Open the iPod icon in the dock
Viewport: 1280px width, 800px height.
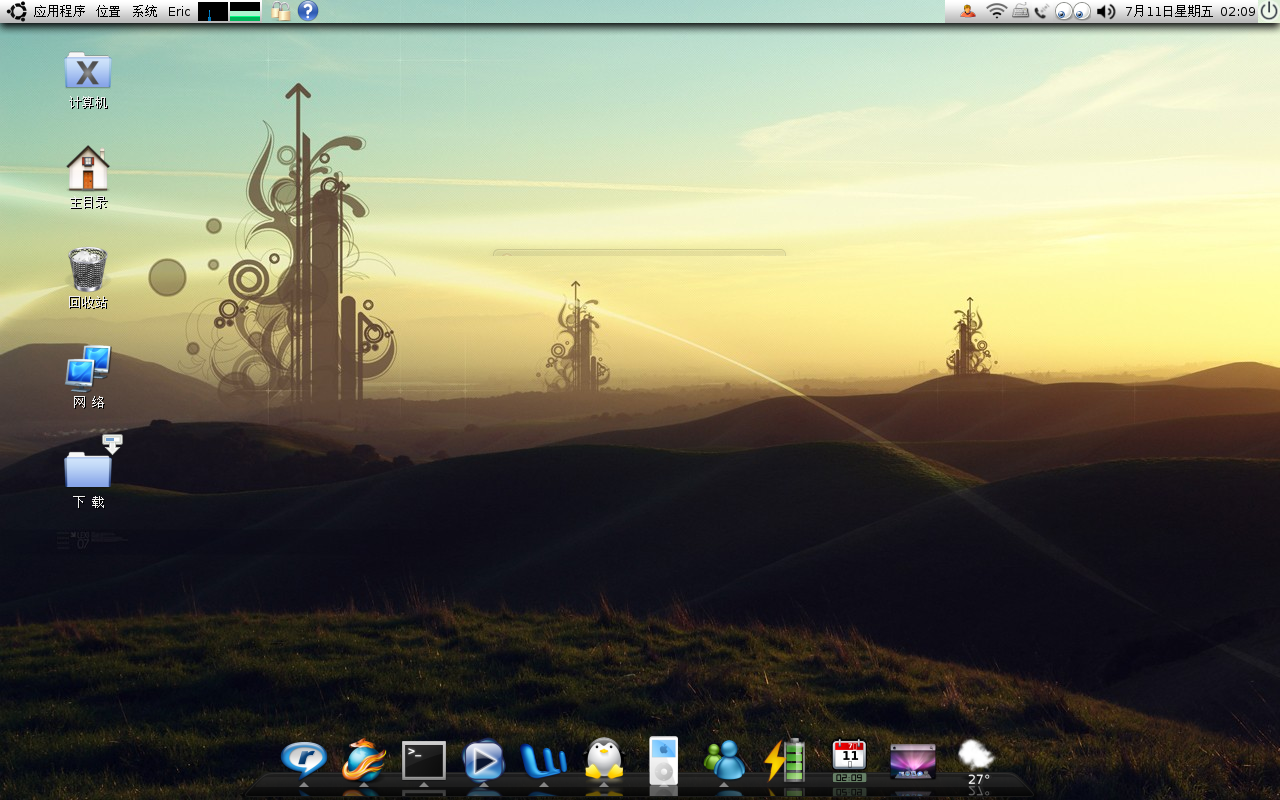(663, 761)
